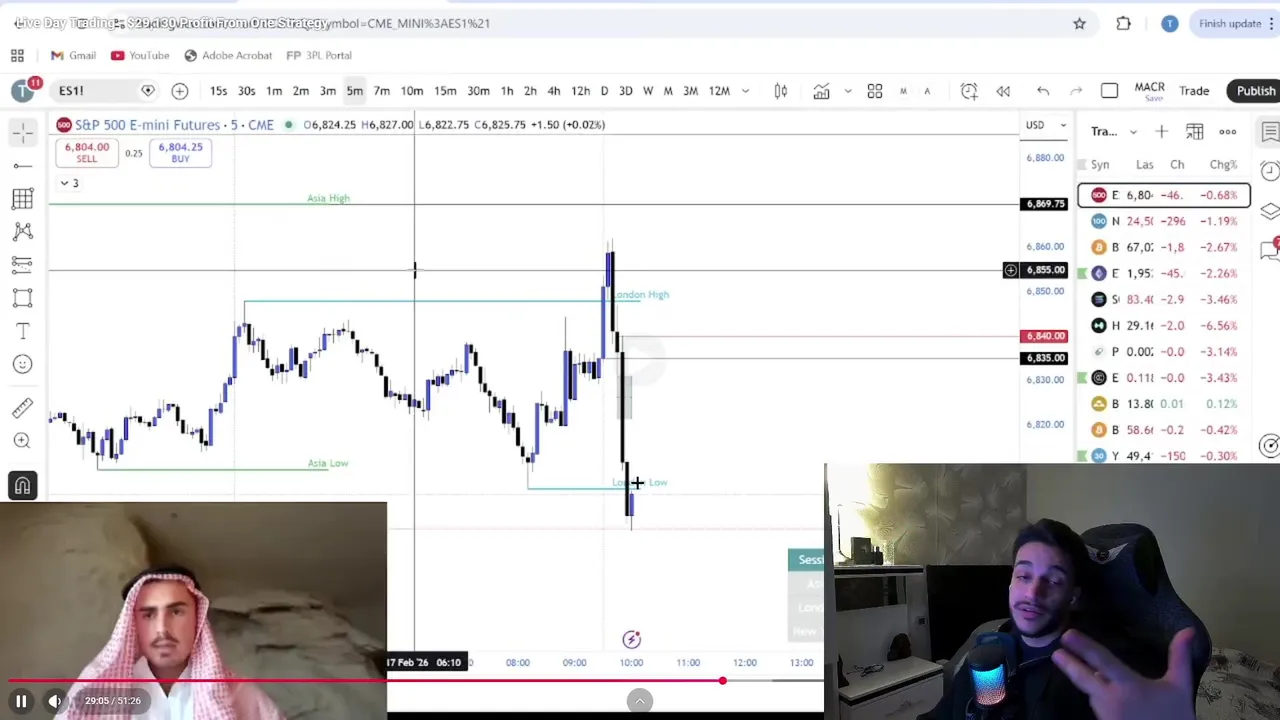This screenshot has height=720, width=1280.
Task: Click the compare/add symbol plus icon
Action: 180,91
